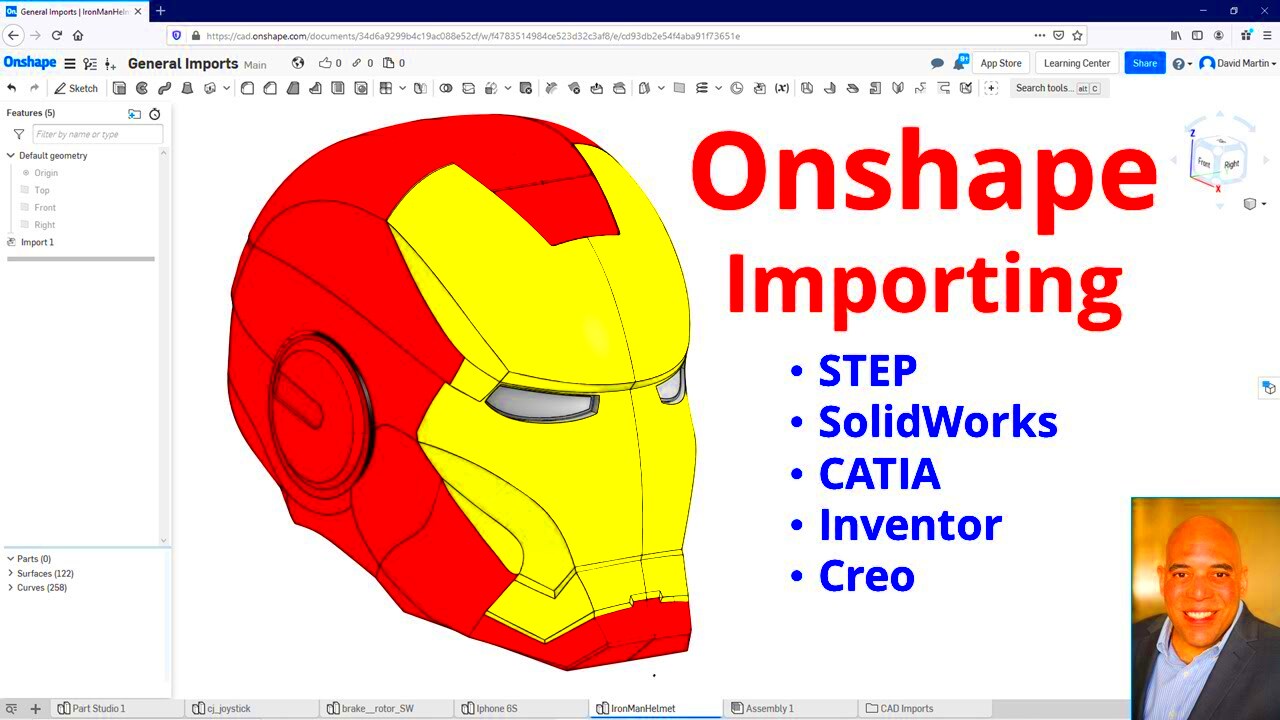Open the comments speech bubble icon
This screenshot has height=720, width=1280.
(937, 63)
